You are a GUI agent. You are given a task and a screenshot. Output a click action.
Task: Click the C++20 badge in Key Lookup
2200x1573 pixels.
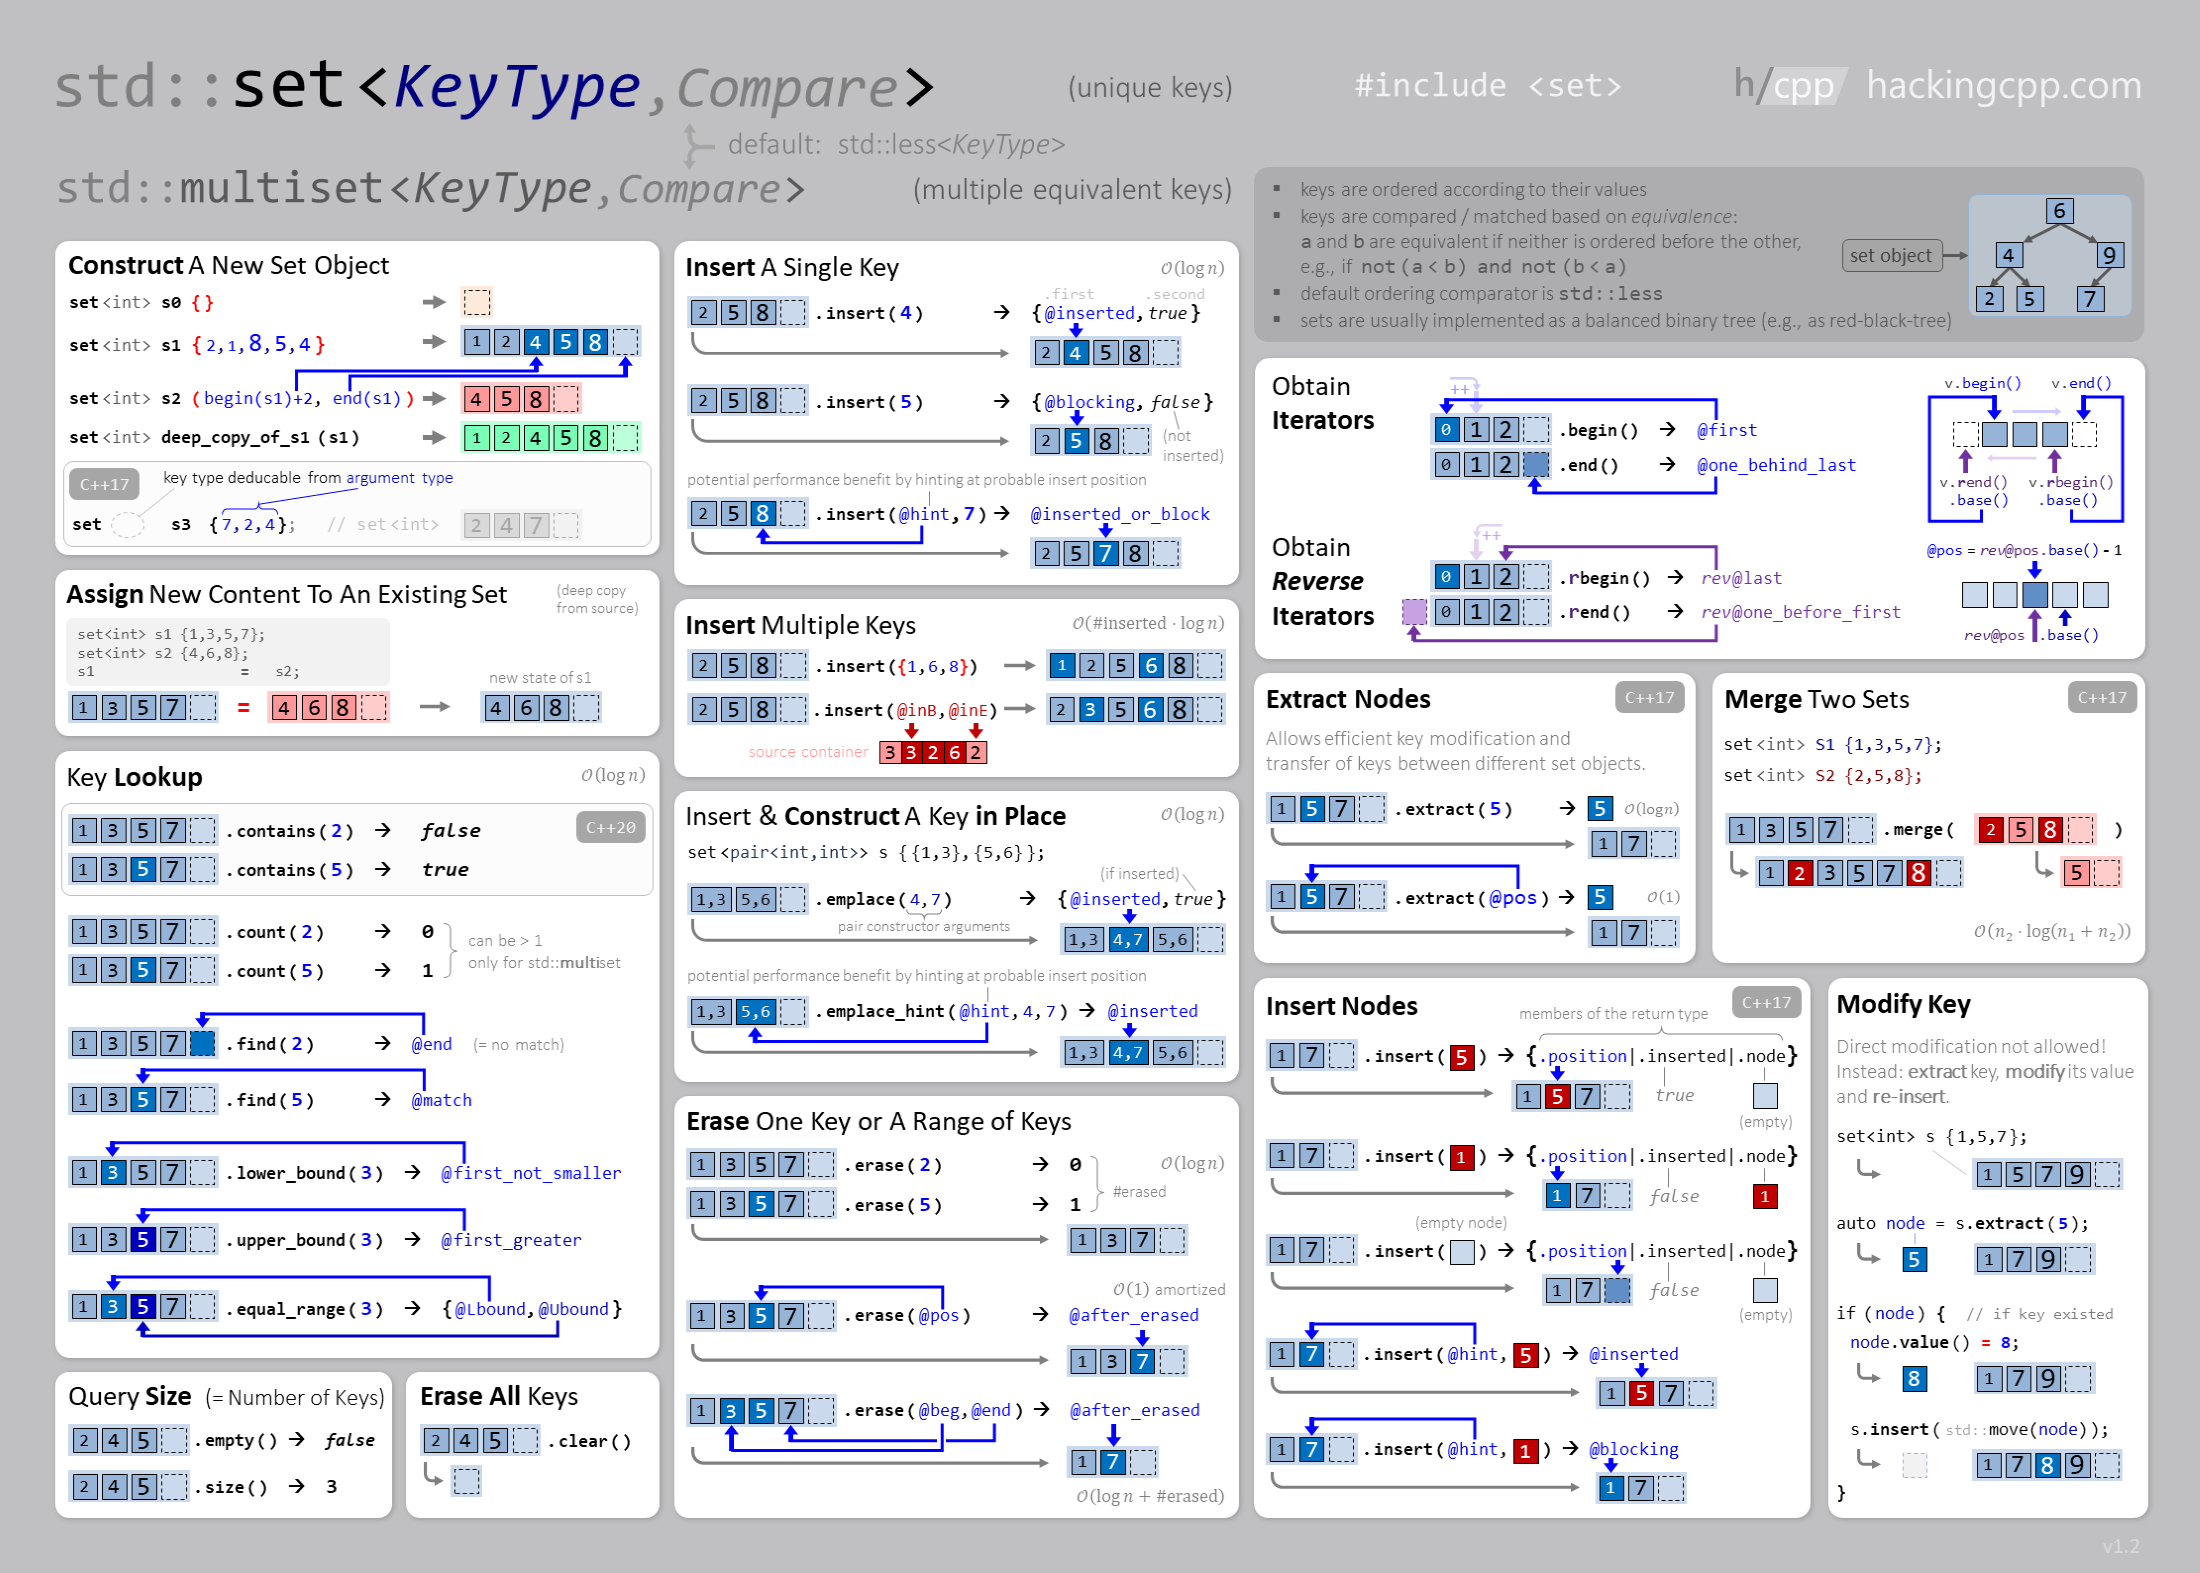610,827
